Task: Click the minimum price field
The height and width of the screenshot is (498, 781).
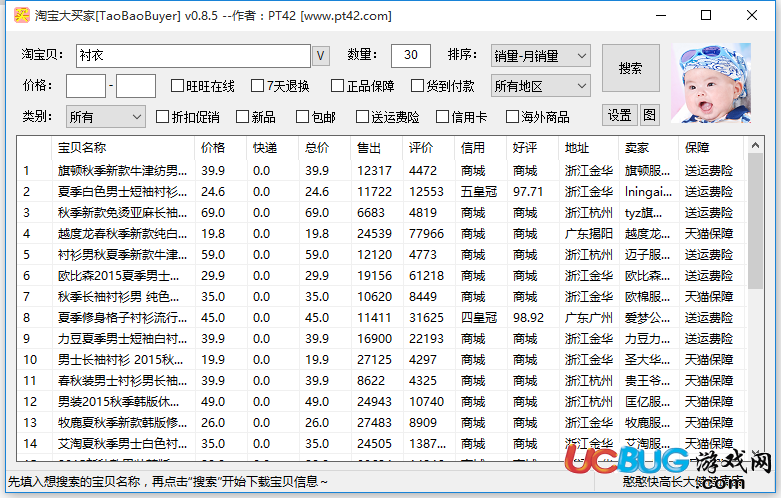Action: [x=86, y=86]
